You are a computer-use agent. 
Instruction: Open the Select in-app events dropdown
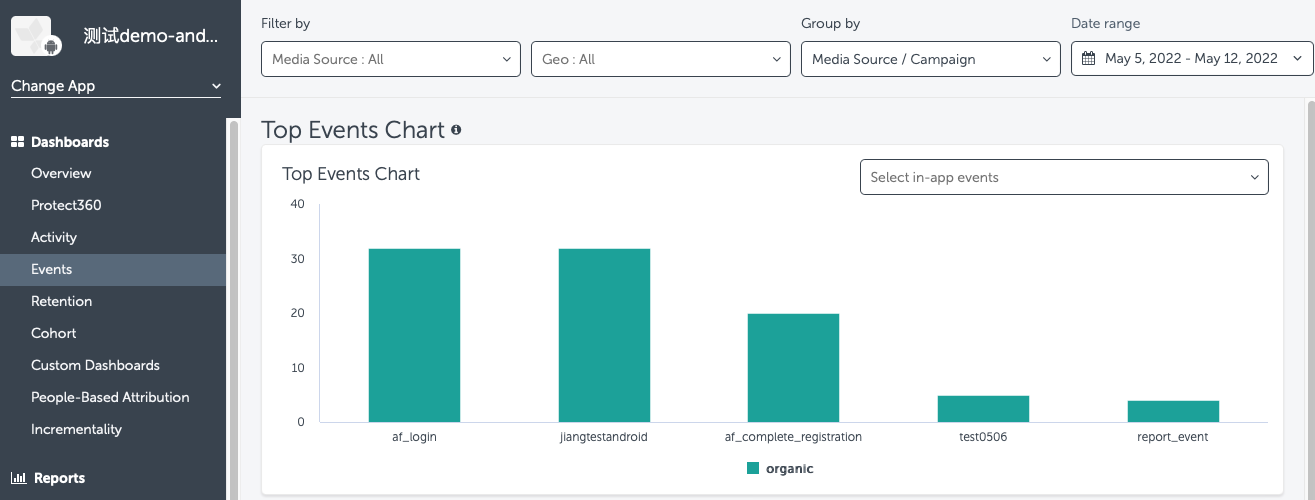(x=1064, y=177)
